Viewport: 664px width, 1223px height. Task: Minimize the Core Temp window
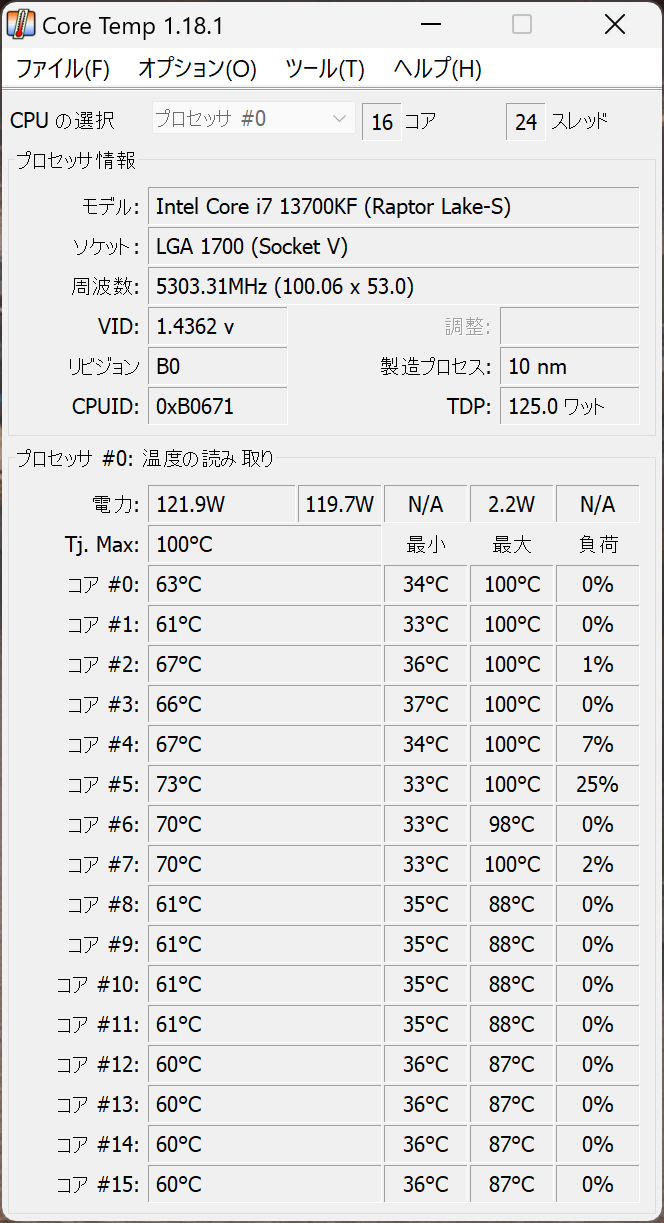pyautogui.click(x=430, y=24)
